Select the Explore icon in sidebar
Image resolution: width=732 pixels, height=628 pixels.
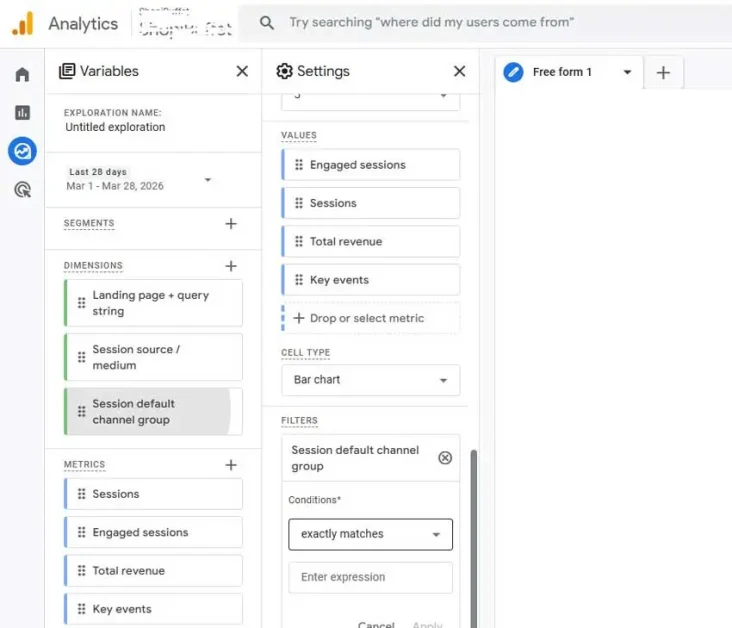(22, 151)
